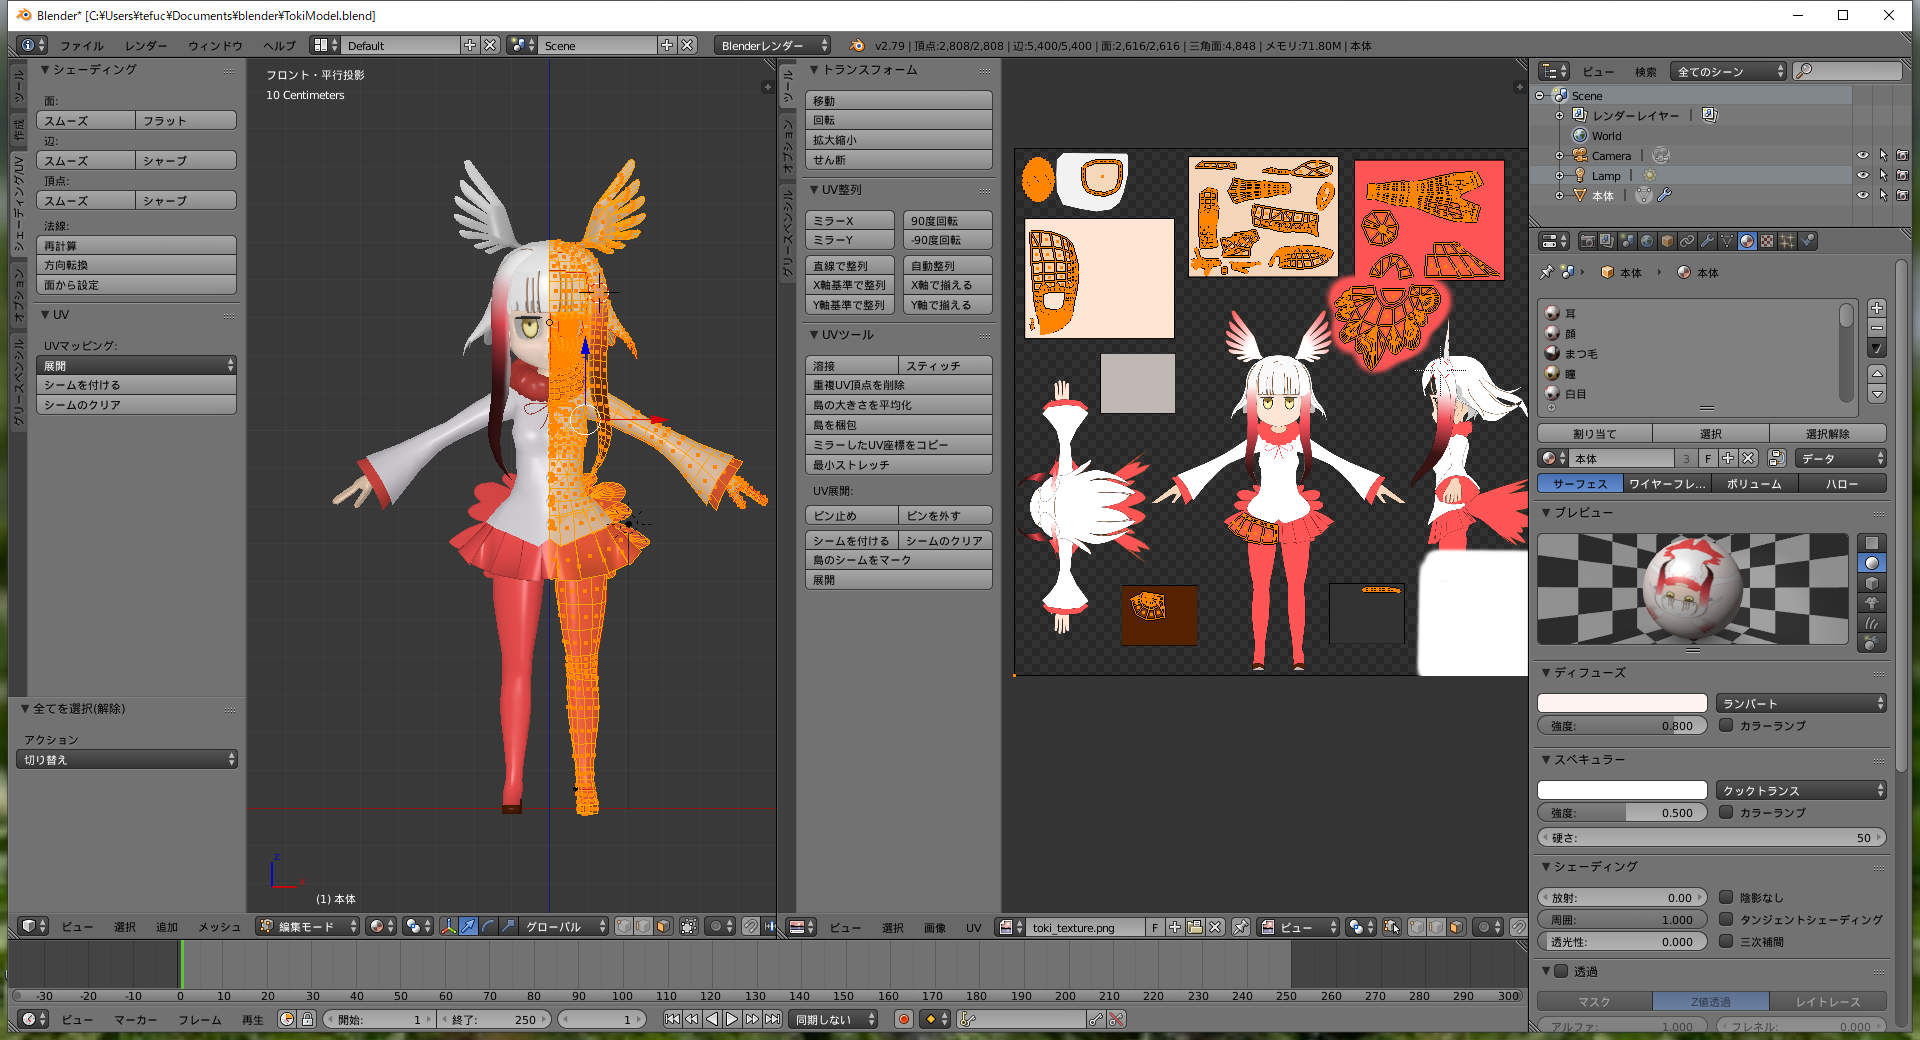
Task: Open image file with folder icon
Action: (x=1195, y=927)
